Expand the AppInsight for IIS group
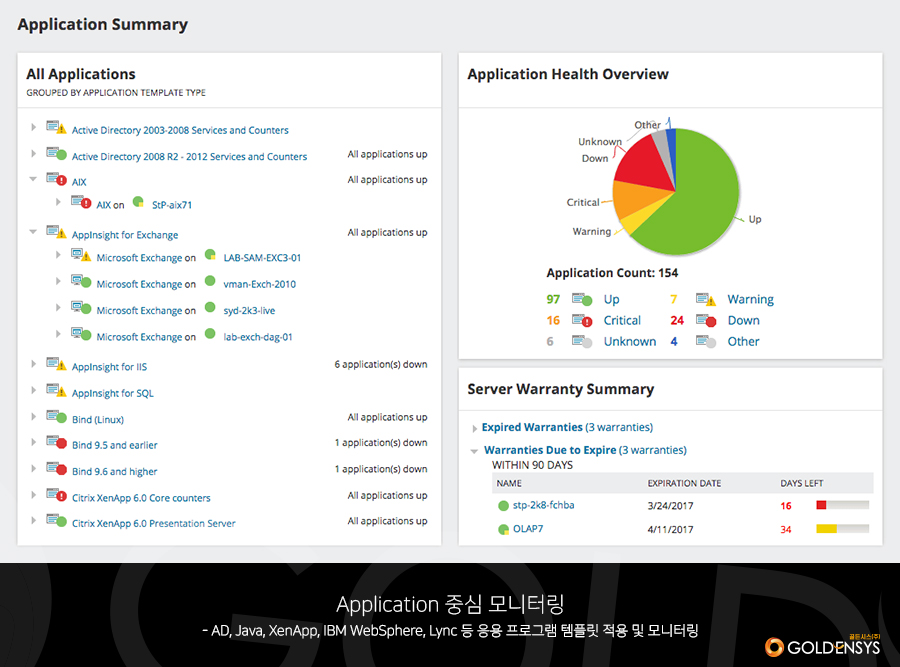The width and height of the screenshot is (900, 667). click(x=33, y=363)
